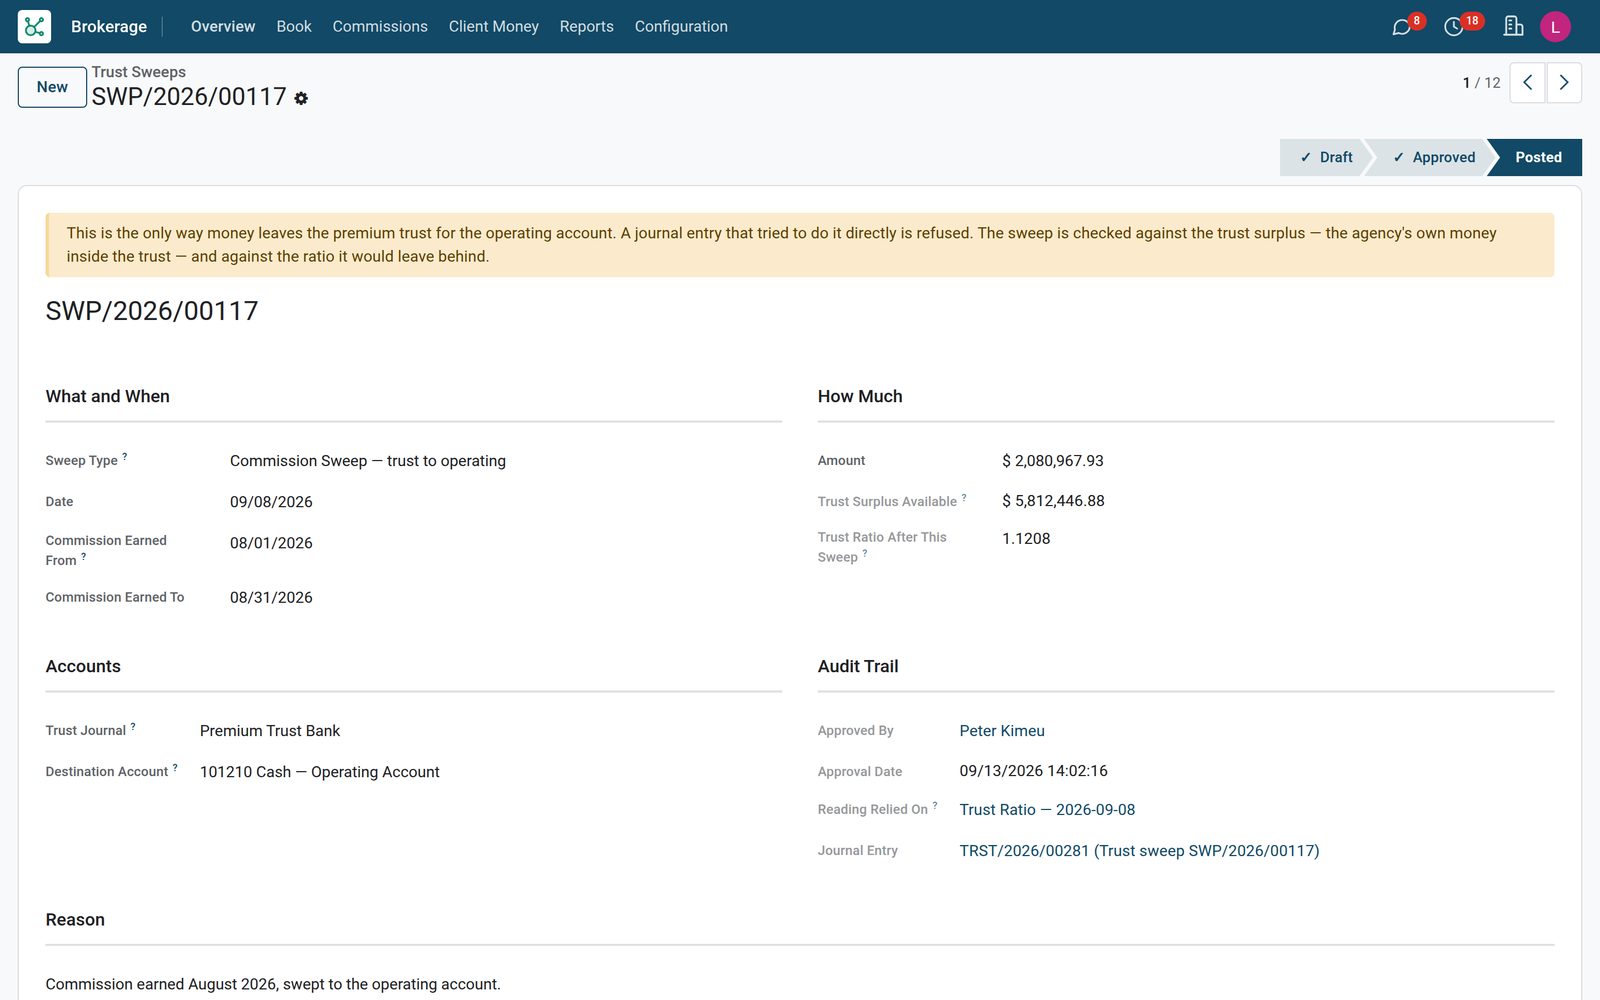Click the Date value 09/08/2026
This screenshot has width=1600, height=1000.
[271, 502]
